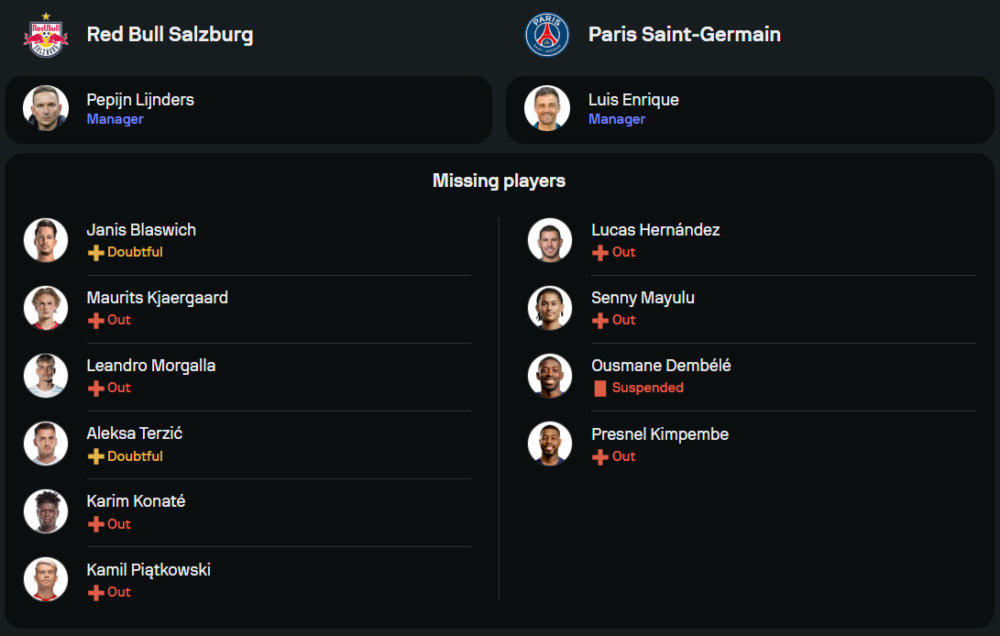This screenshot has width=1000, height=636.
Task: Click Ousmane Dembélé's name
Action: point(660,366)
